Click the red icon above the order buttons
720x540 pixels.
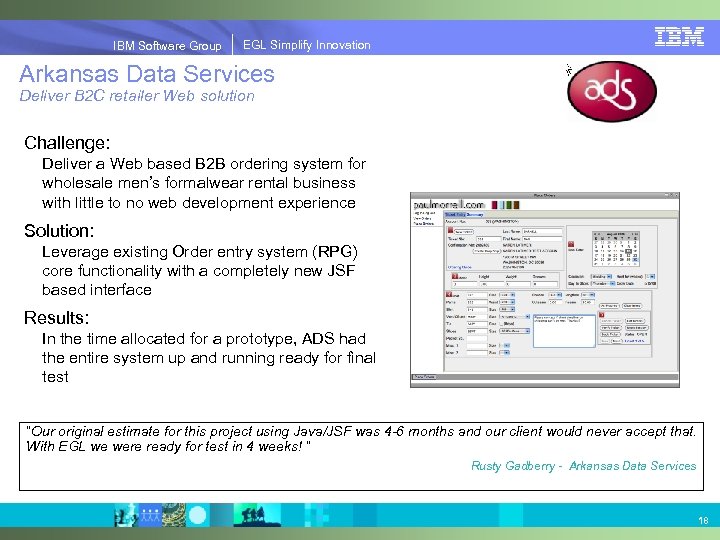[x=602, y=315]
